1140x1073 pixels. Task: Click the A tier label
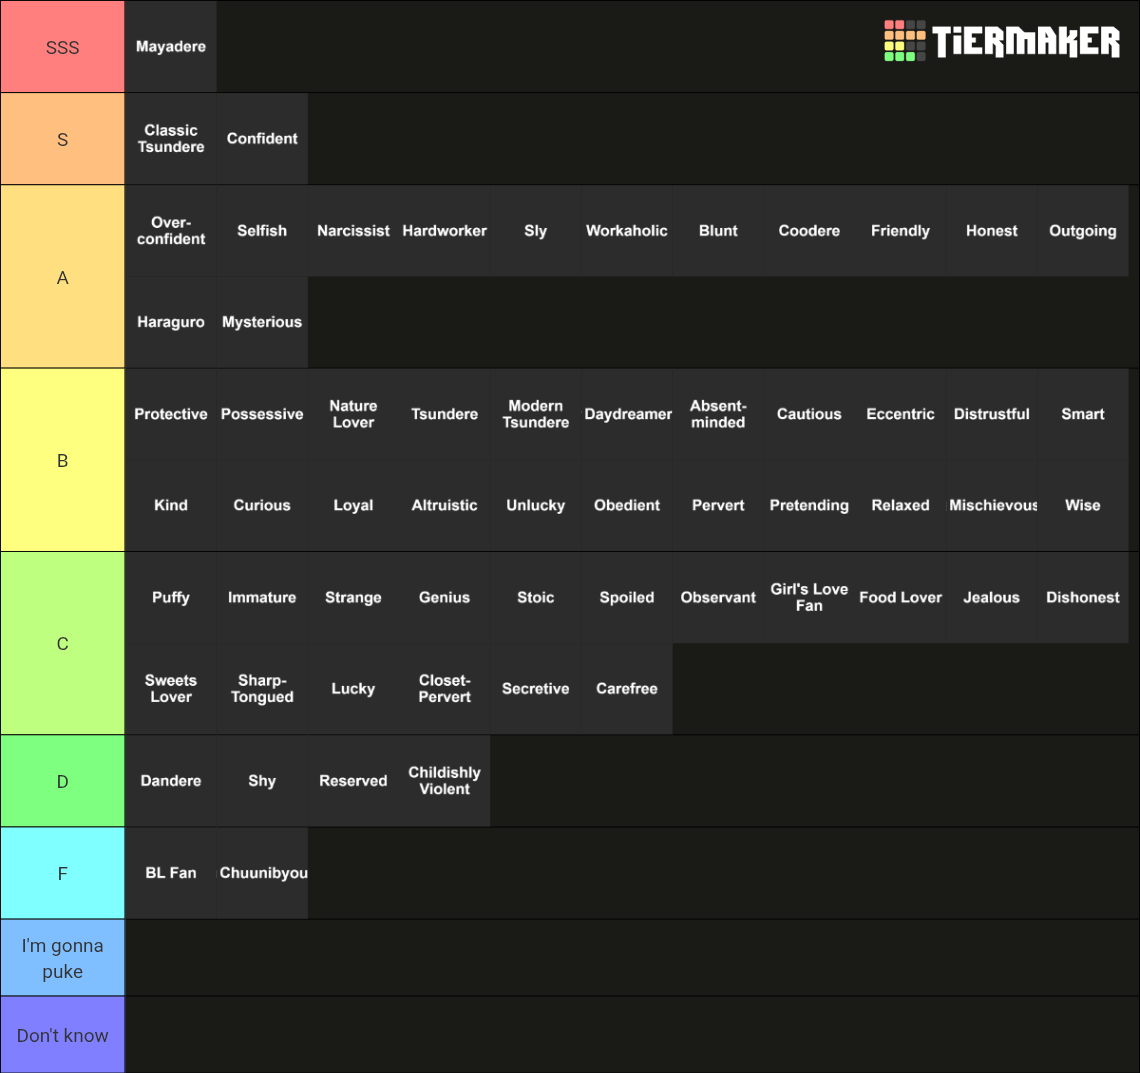tap(63, 277)
